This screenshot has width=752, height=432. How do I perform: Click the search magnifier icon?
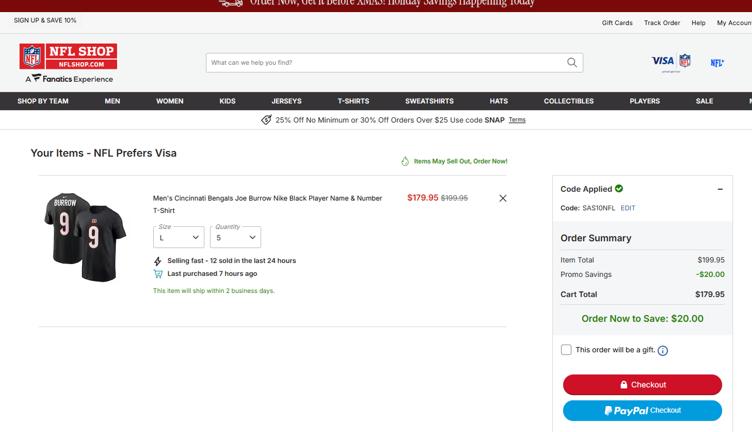coord(572,62)
